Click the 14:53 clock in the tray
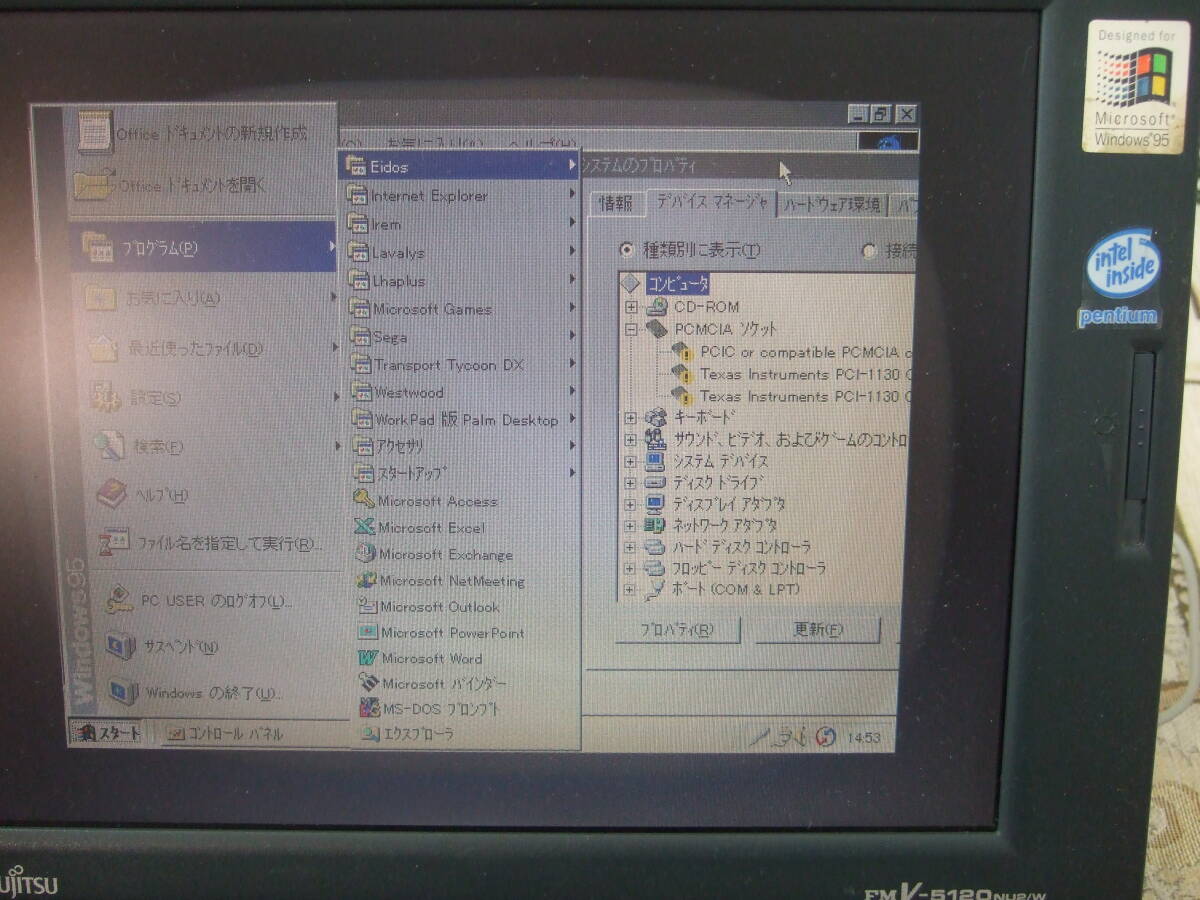Image resolution: width=1200 pixels, height=900 pixels. coord(863,738)
